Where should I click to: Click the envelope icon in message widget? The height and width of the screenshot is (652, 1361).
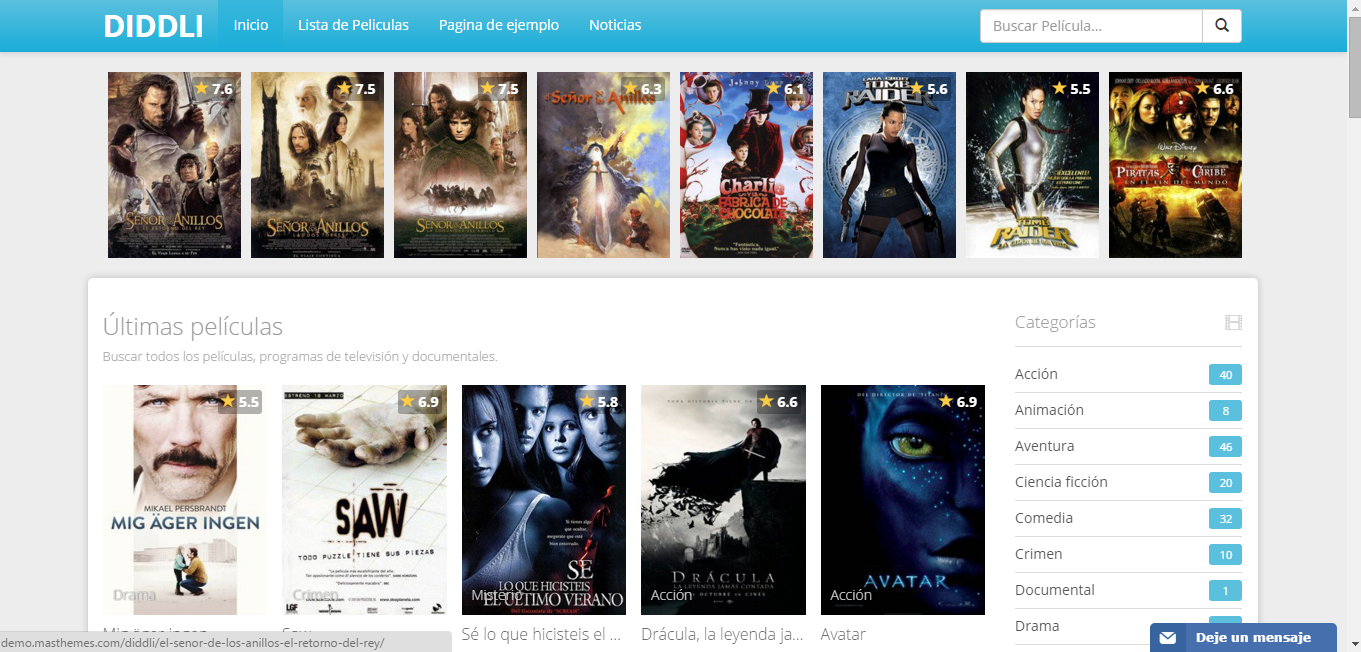point(1168,638)
